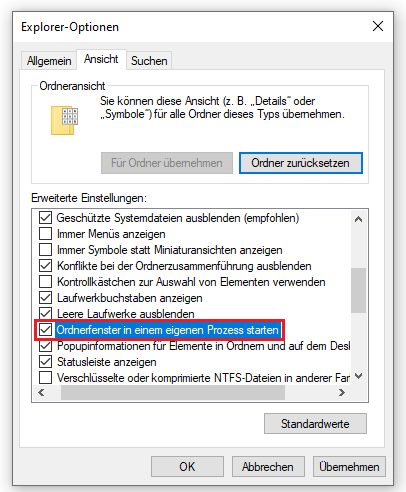406x492 pixels.
Task: Click the Abbrechen button
Action: [x=268, y=467]
